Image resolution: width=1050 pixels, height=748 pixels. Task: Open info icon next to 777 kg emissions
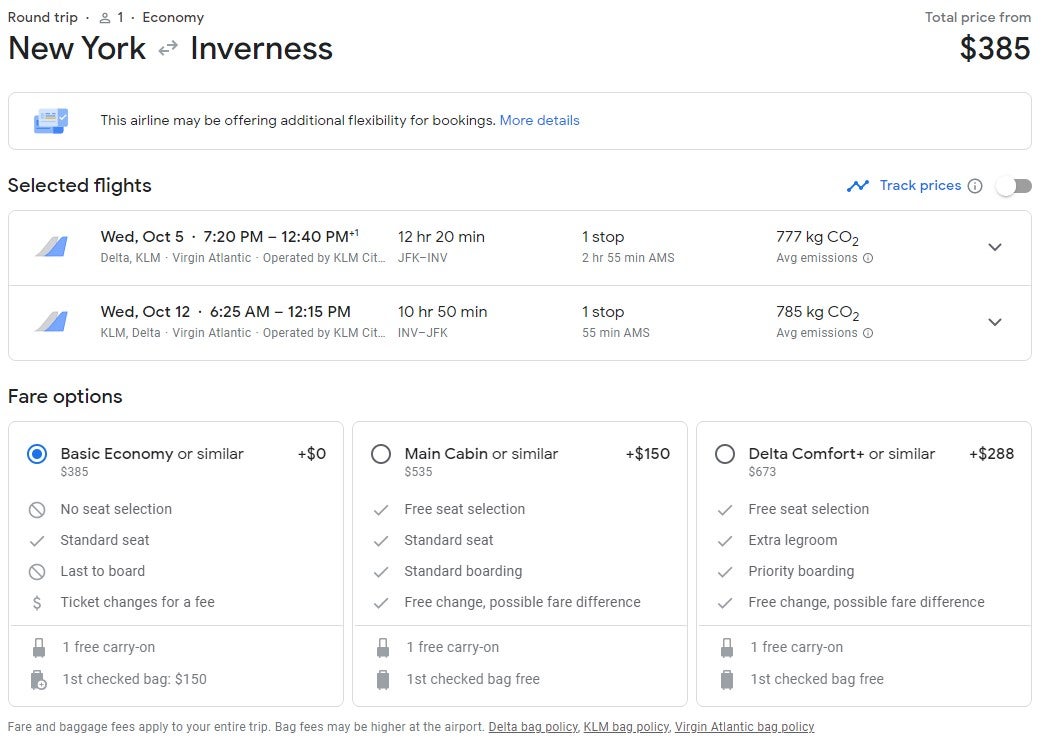868,258
